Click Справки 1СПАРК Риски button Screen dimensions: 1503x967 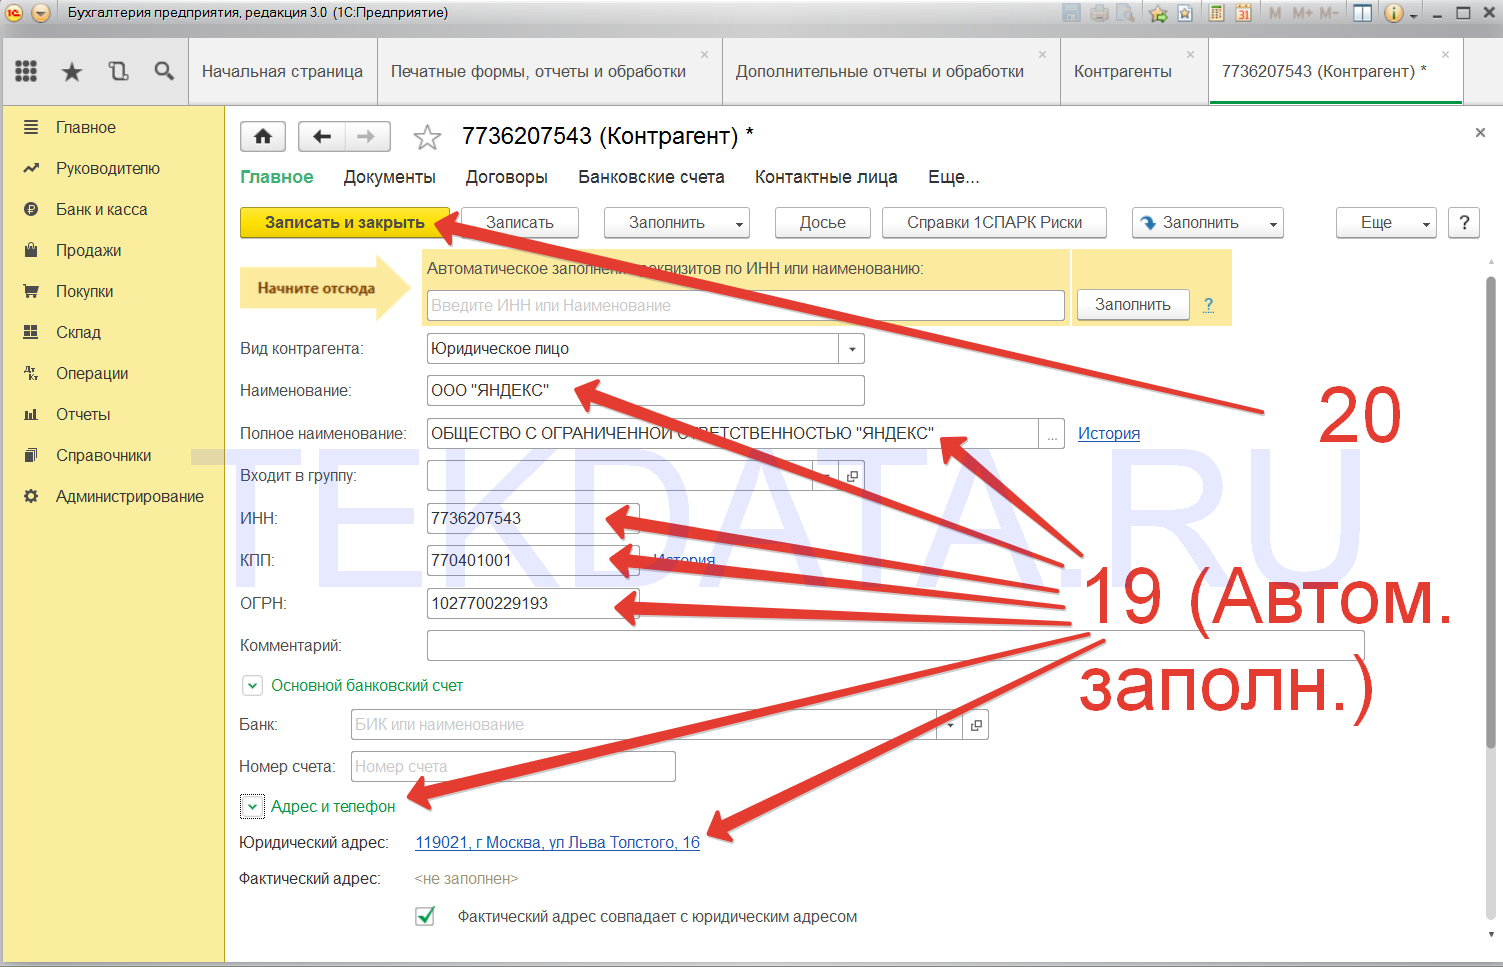995,223
